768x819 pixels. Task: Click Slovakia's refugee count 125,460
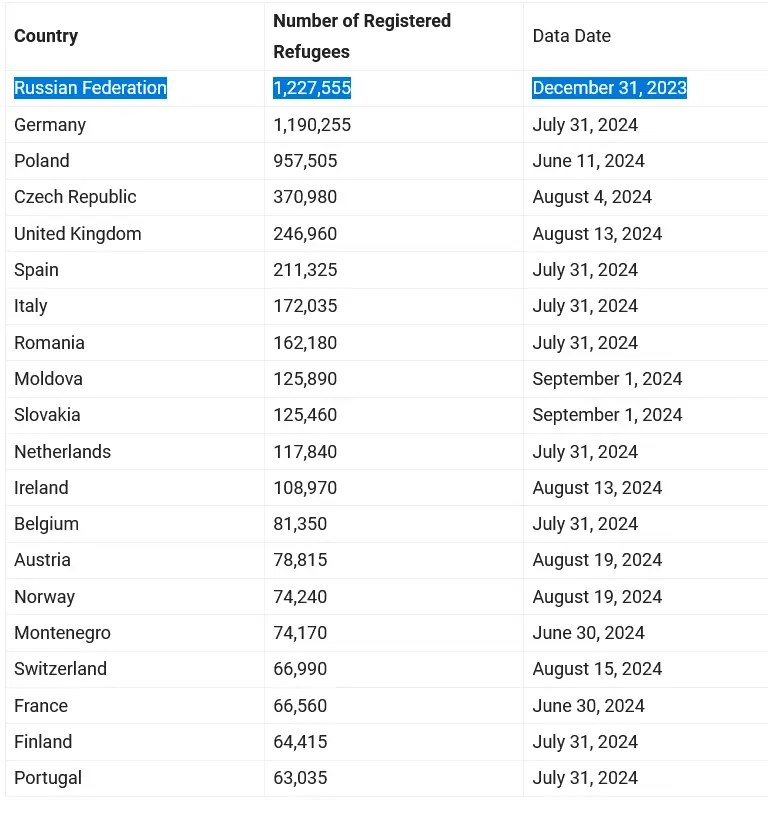(x=305, y=415)
